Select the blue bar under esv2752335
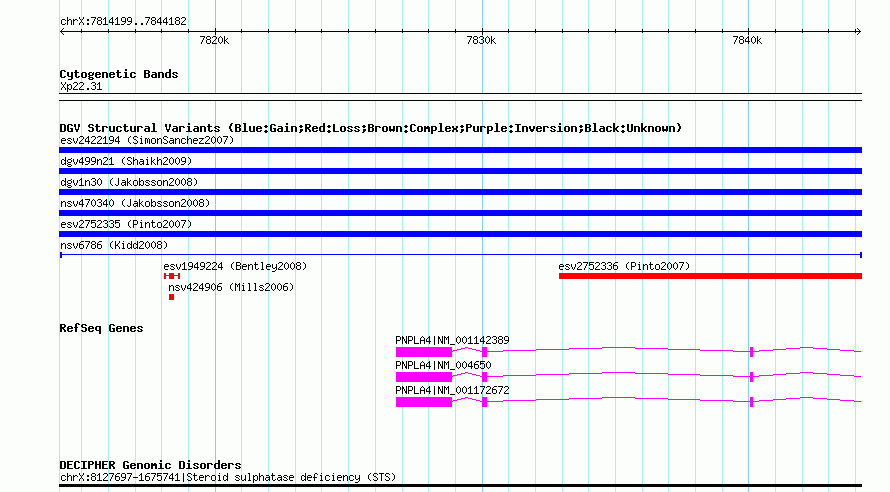This screenshot has width=890, height=492. point(460,234)
